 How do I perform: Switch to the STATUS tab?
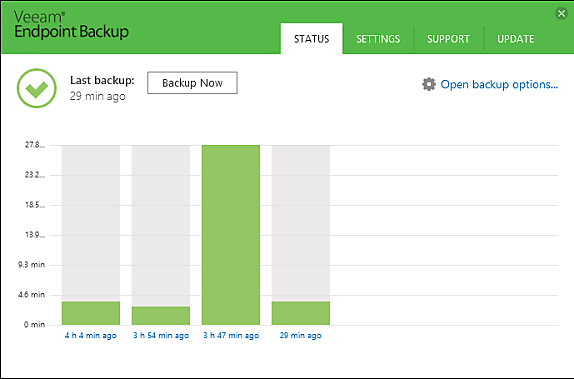pyautogui.click(x=312, y=38)
